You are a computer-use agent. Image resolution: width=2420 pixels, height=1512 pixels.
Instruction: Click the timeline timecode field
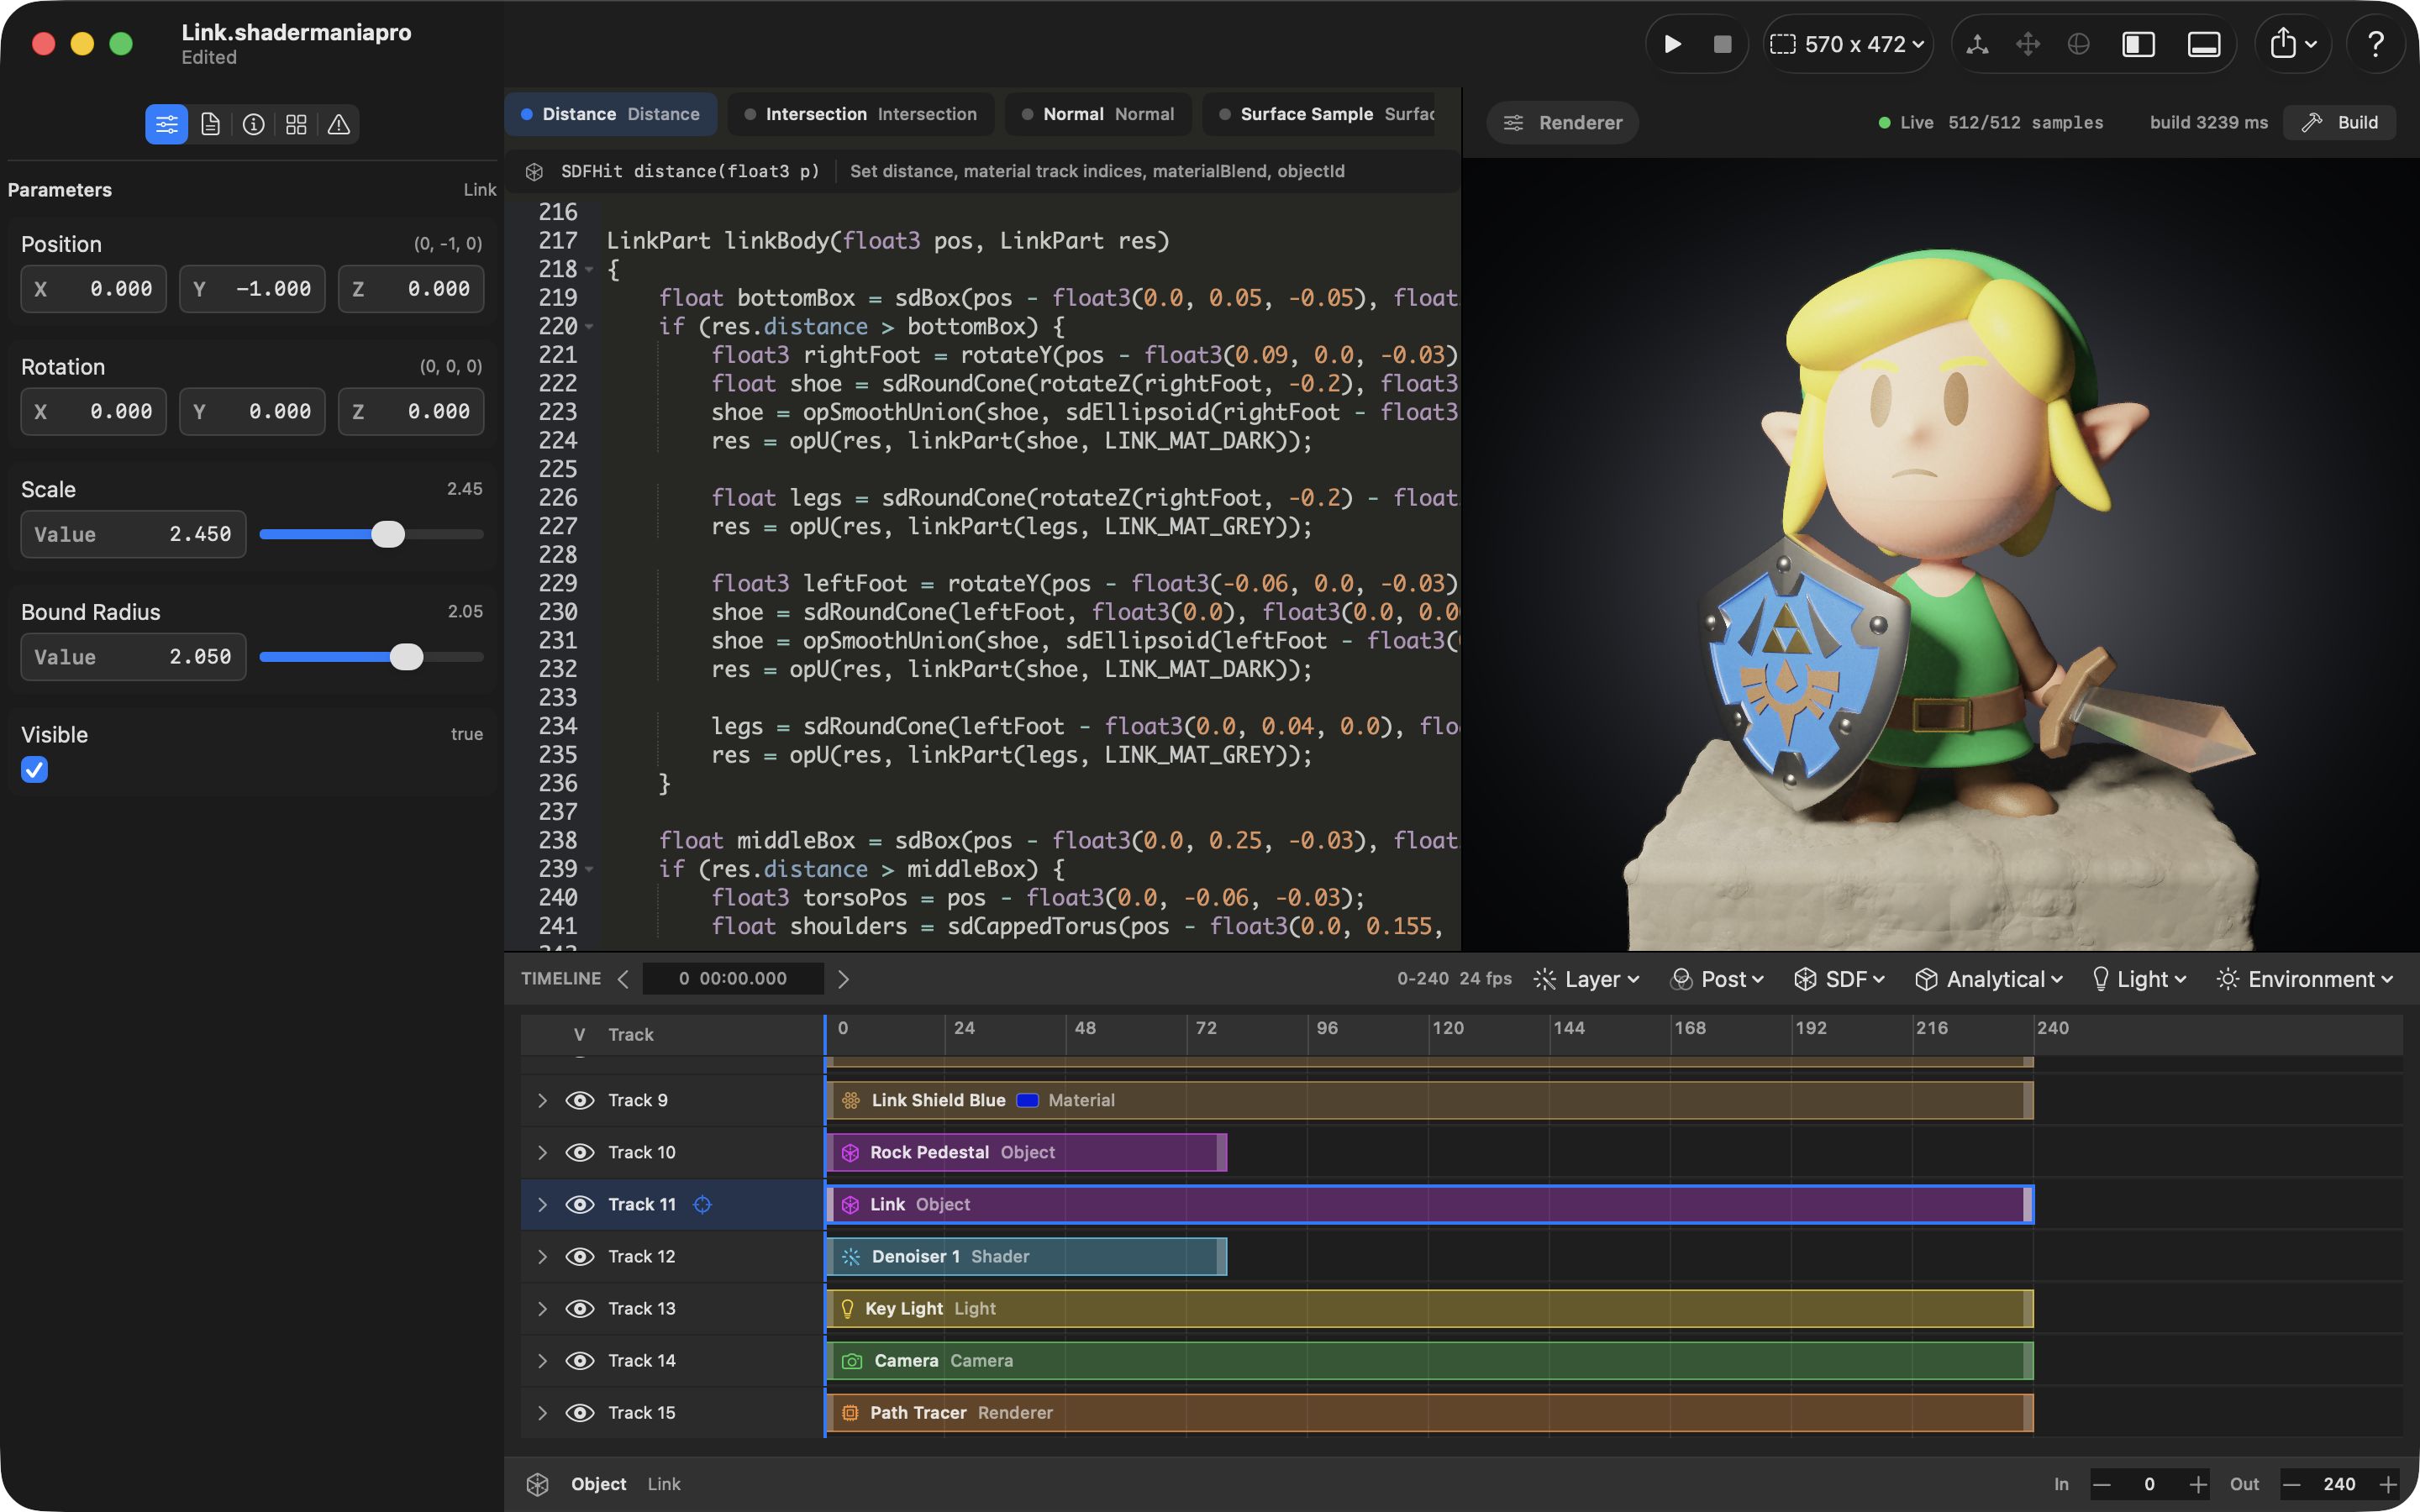pyautogui.click(x=733, y=979)
